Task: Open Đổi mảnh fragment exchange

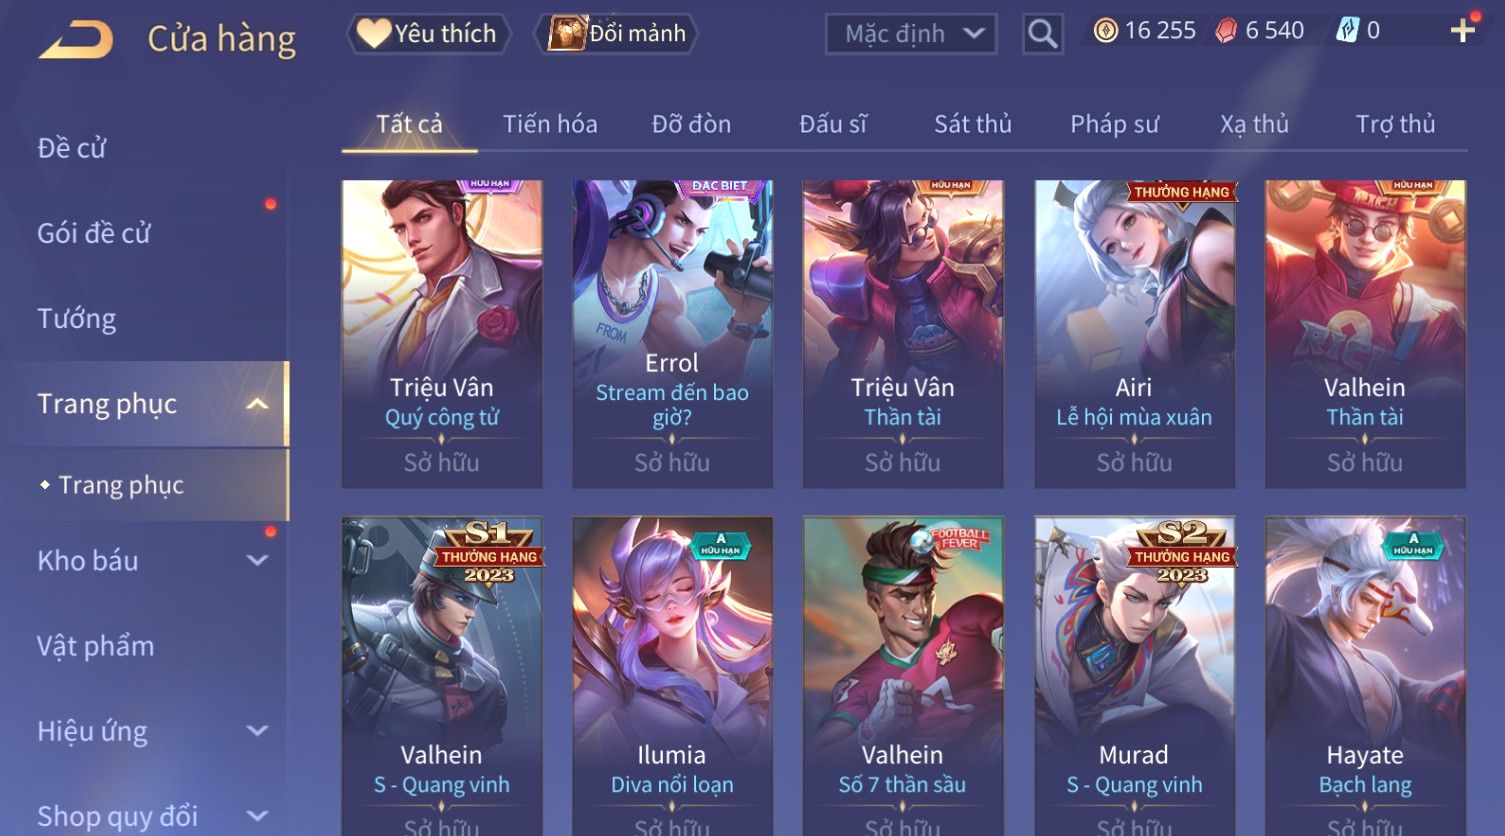Action: (x=618, y=34)
